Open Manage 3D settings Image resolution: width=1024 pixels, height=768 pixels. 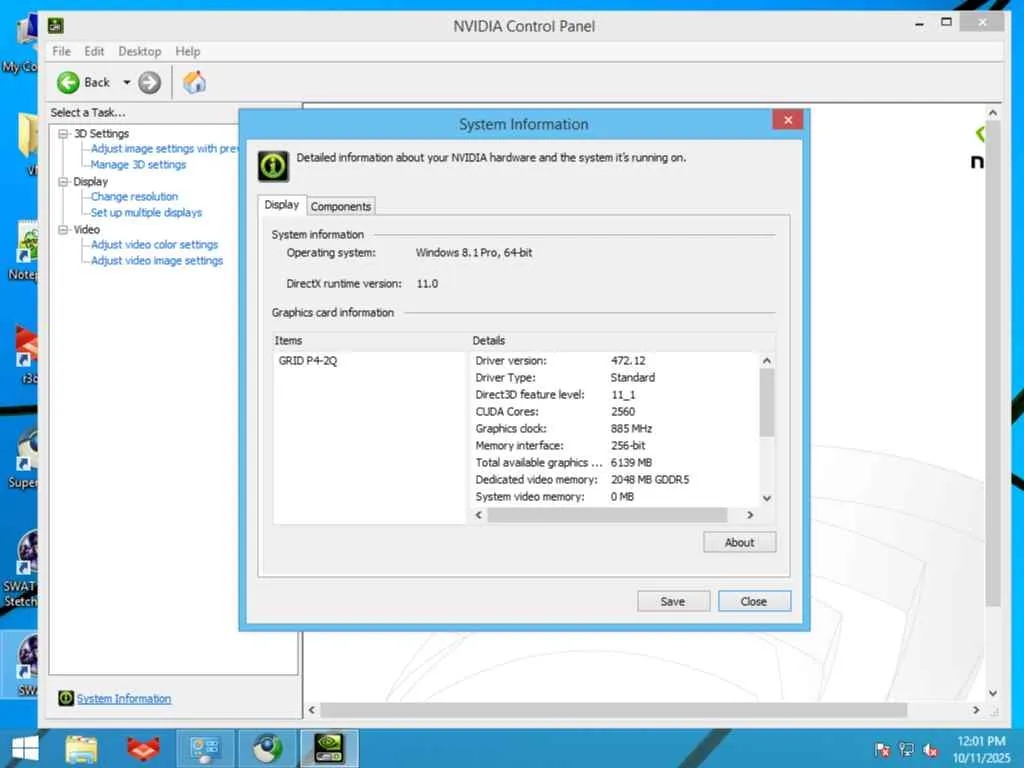(138, 165)
